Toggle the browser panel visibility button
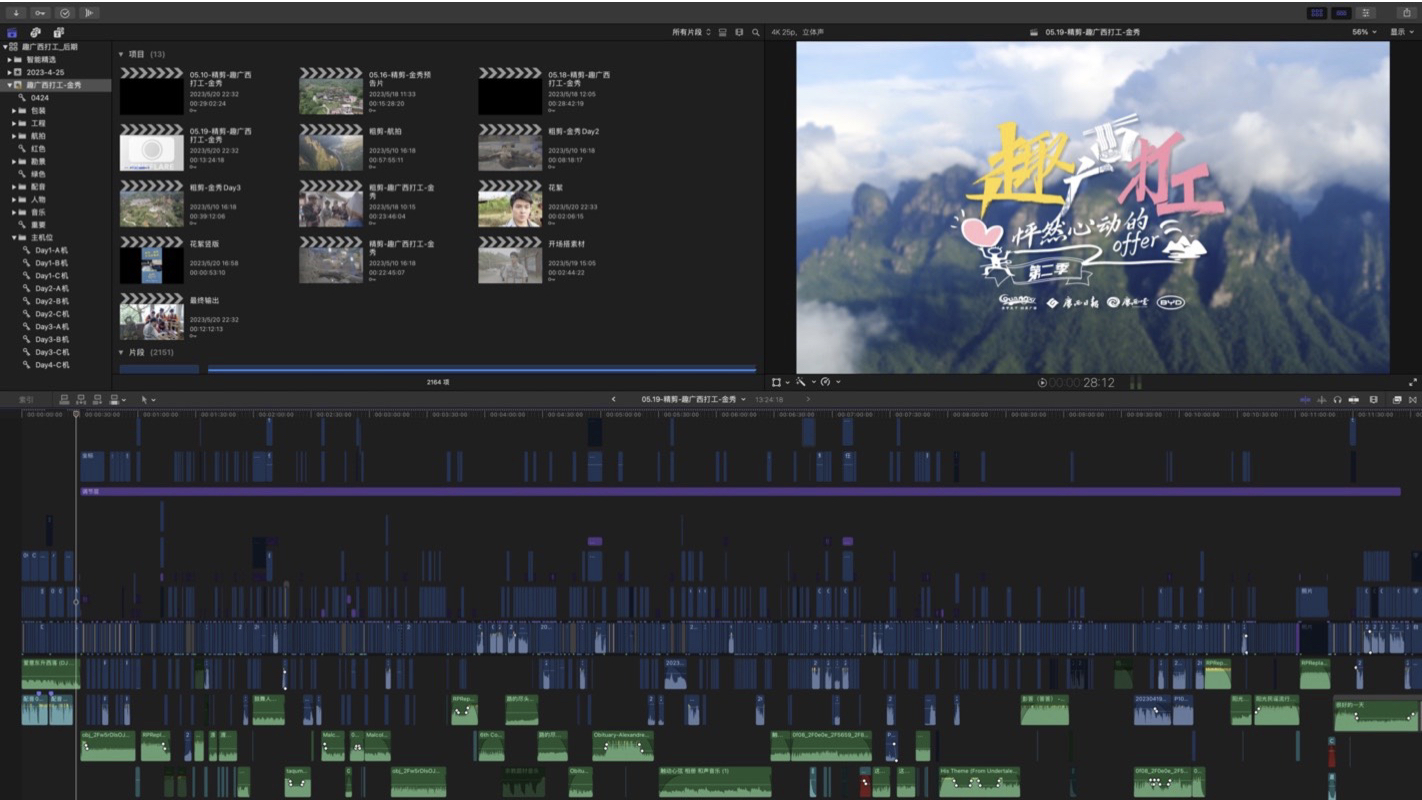The width and height of the screenshot is (1422, 800). [1317, 13]
